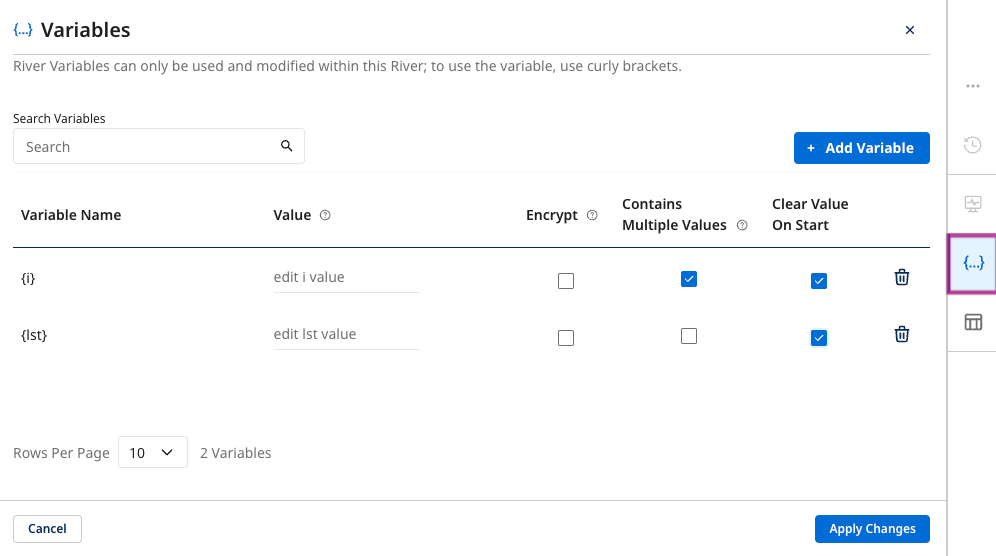The height and width of the screenshot is (556, 996).
Task: Click Apply Changes
Action: 871,529
